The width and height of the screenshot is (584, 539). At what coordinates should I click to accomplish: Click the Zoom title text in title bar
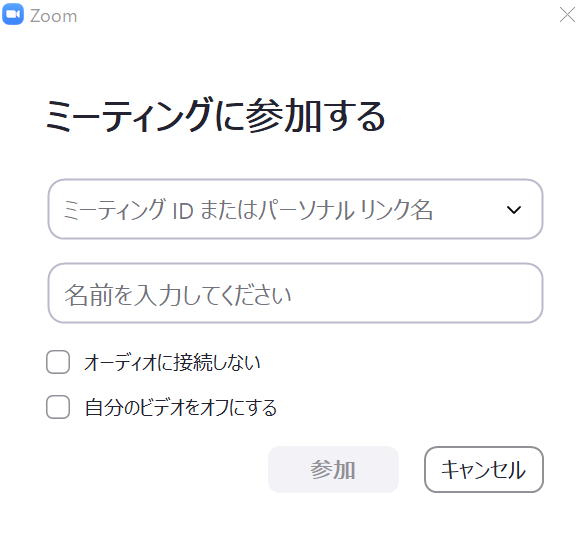point(53,16)
